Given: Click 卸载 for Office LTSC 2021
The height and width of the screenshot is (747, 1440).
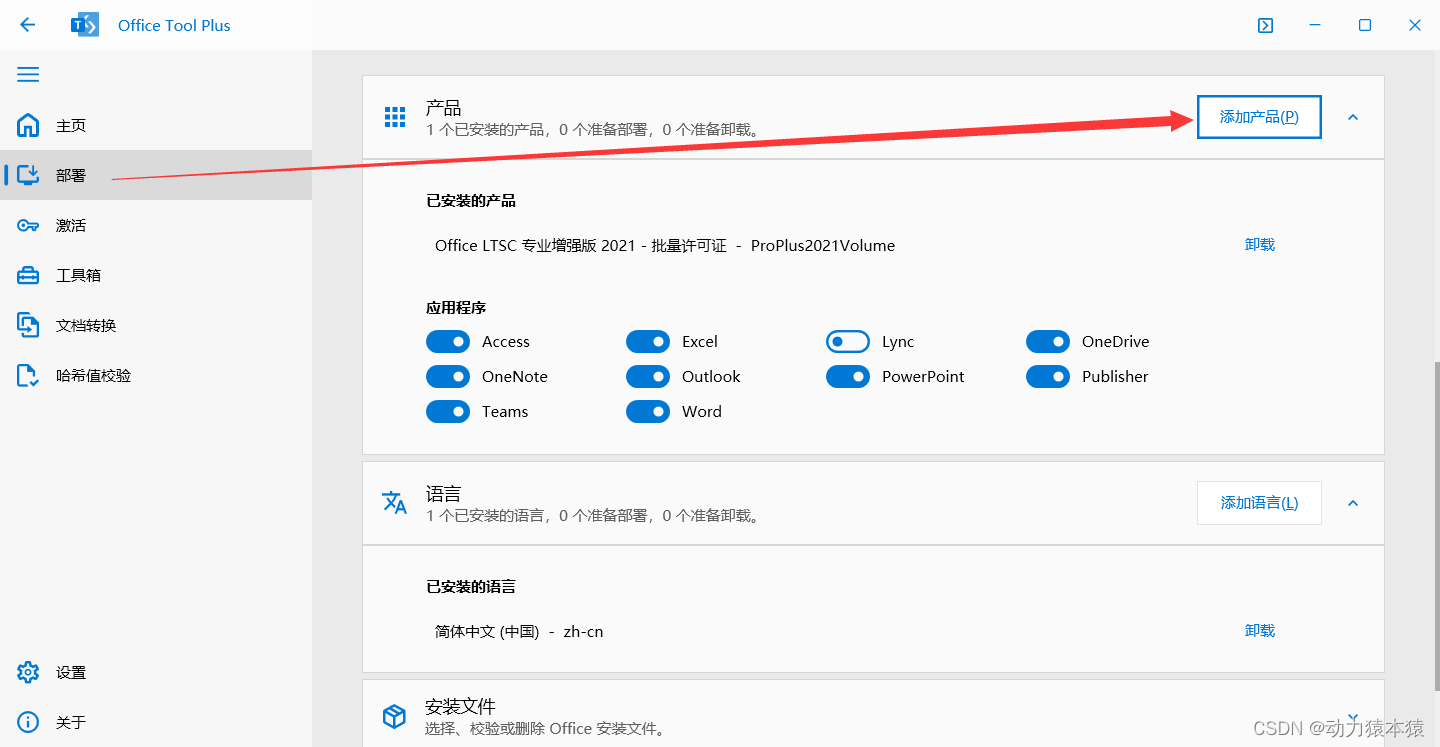Looking at the screenshot, I should pos(1260,244).
